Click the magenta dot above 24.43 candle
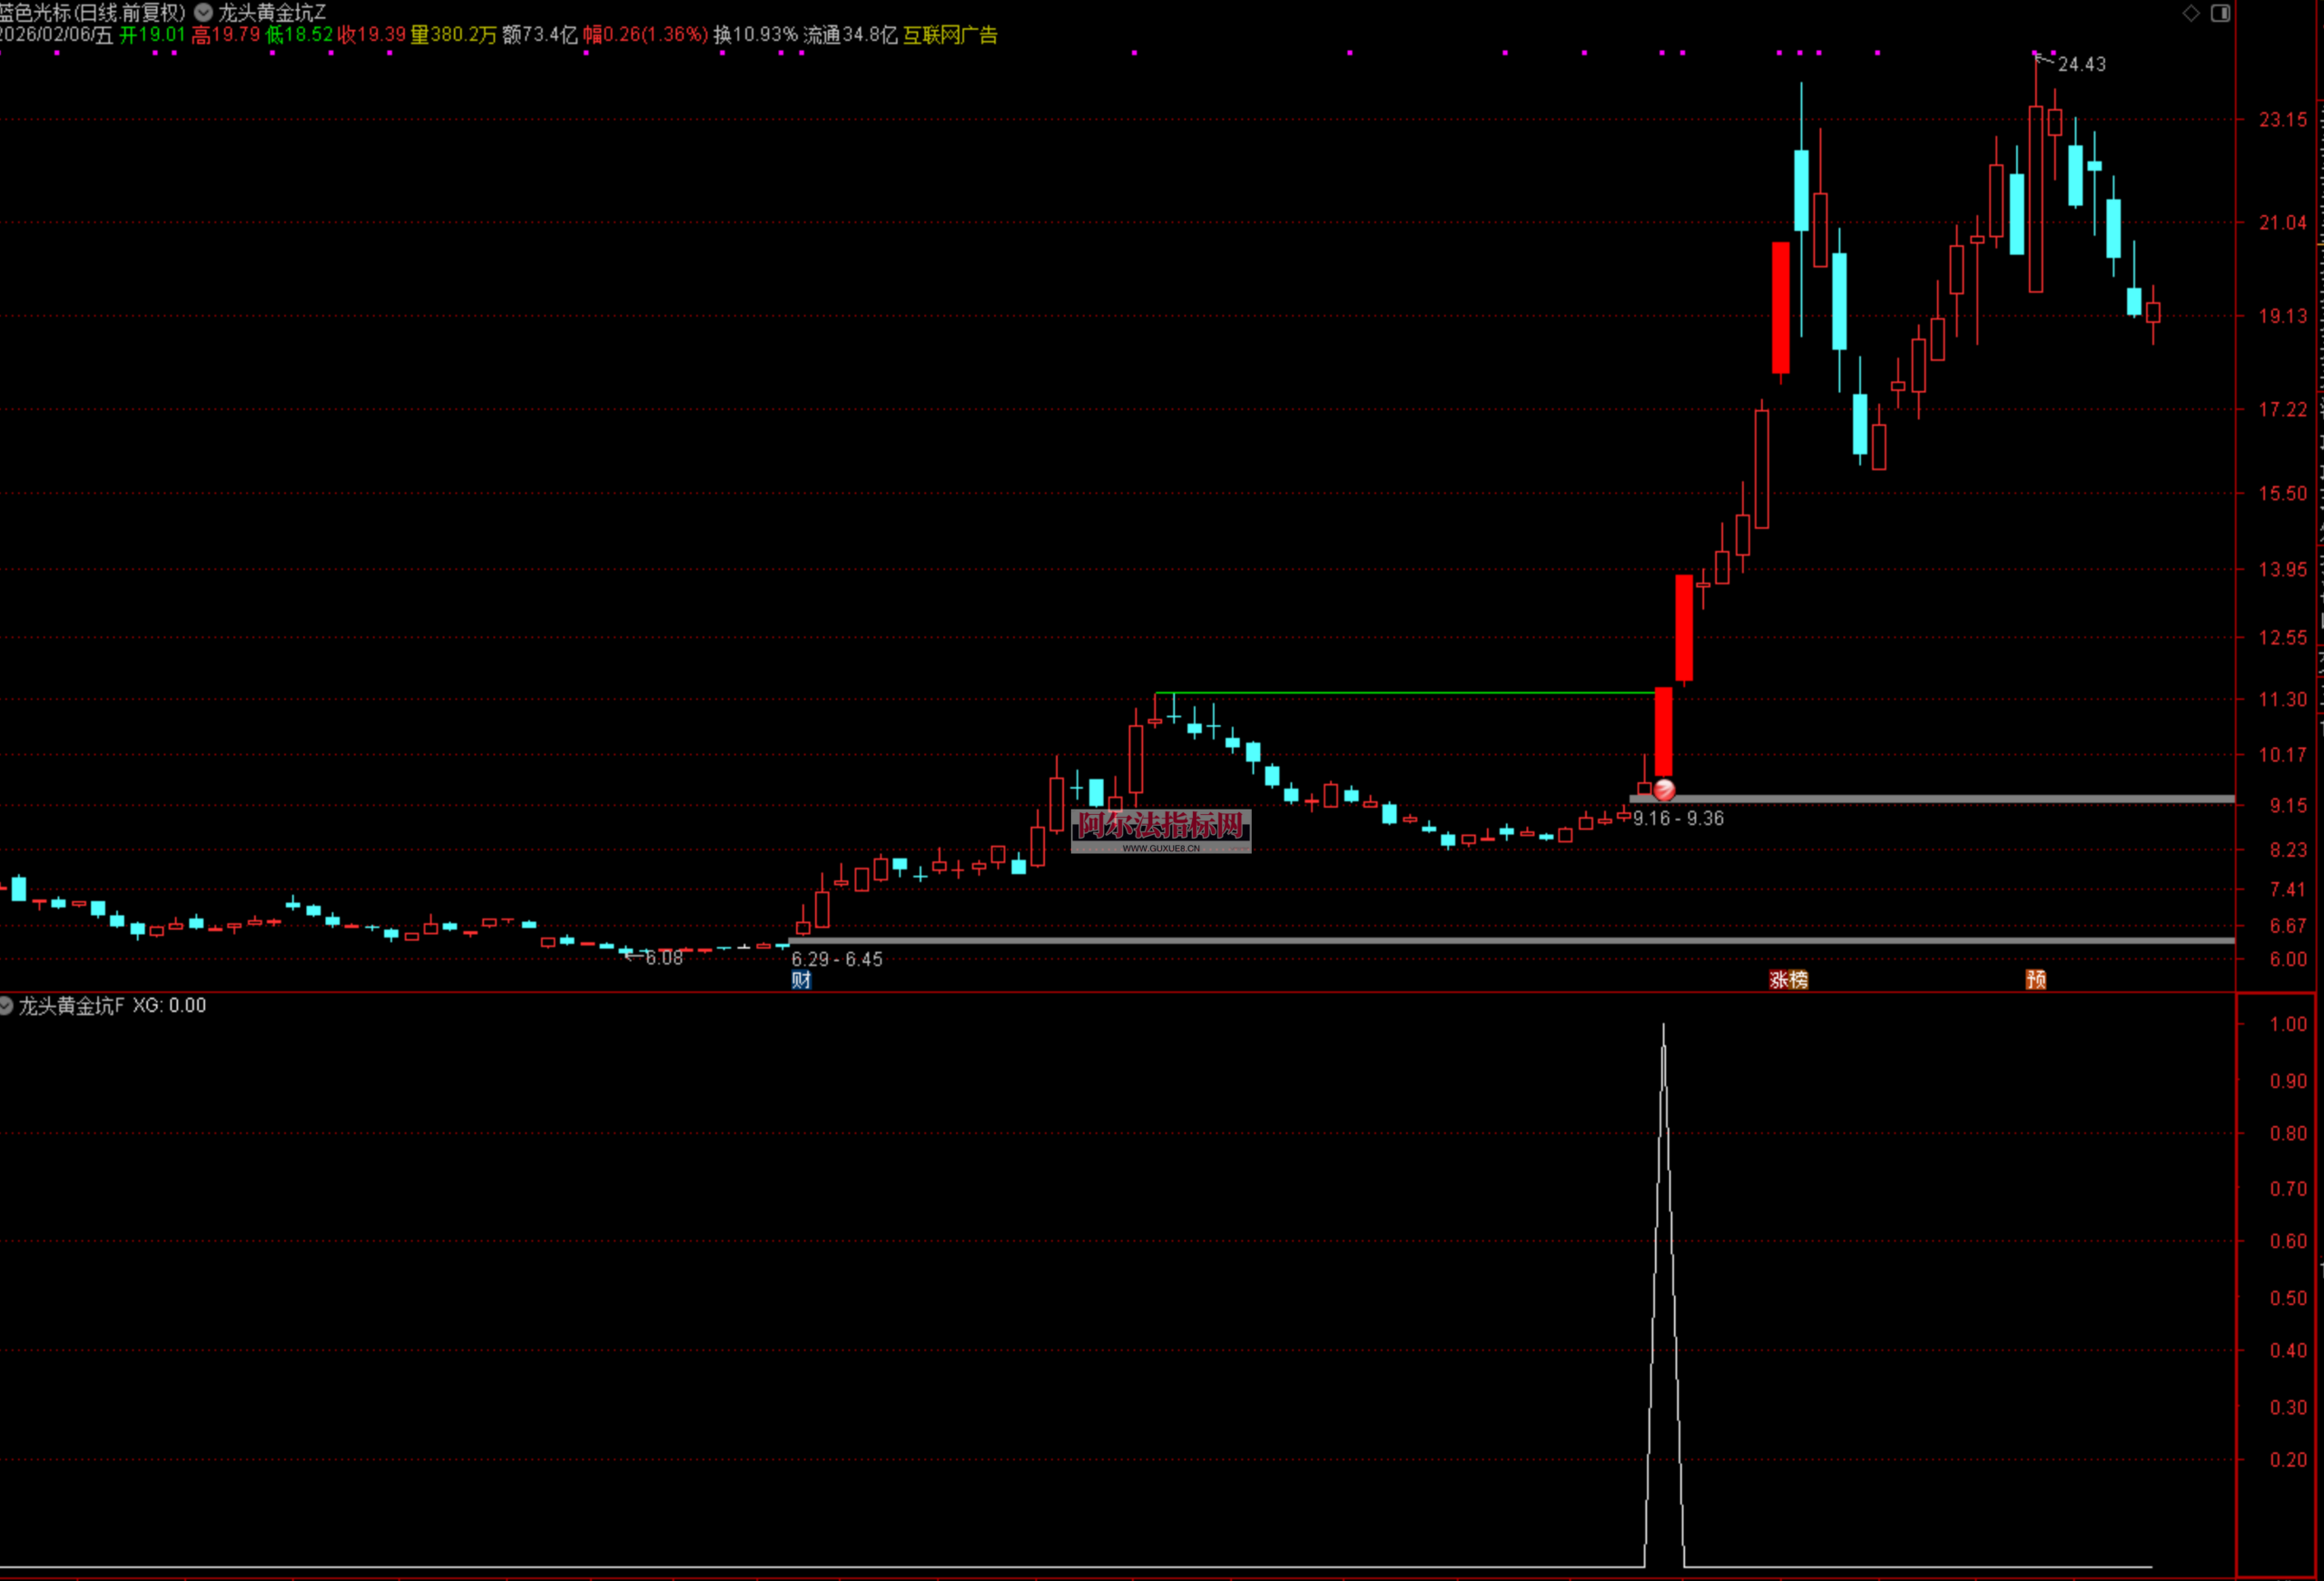Viewport: 2324px width, 1581px height. [2036, 52]
